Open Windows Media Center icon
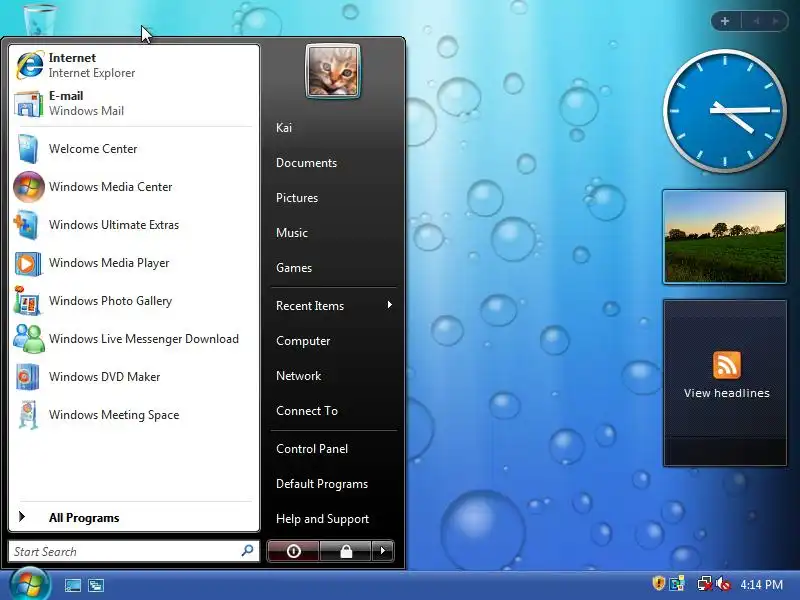Screen dimensions: 800x600 coord(29,187)
